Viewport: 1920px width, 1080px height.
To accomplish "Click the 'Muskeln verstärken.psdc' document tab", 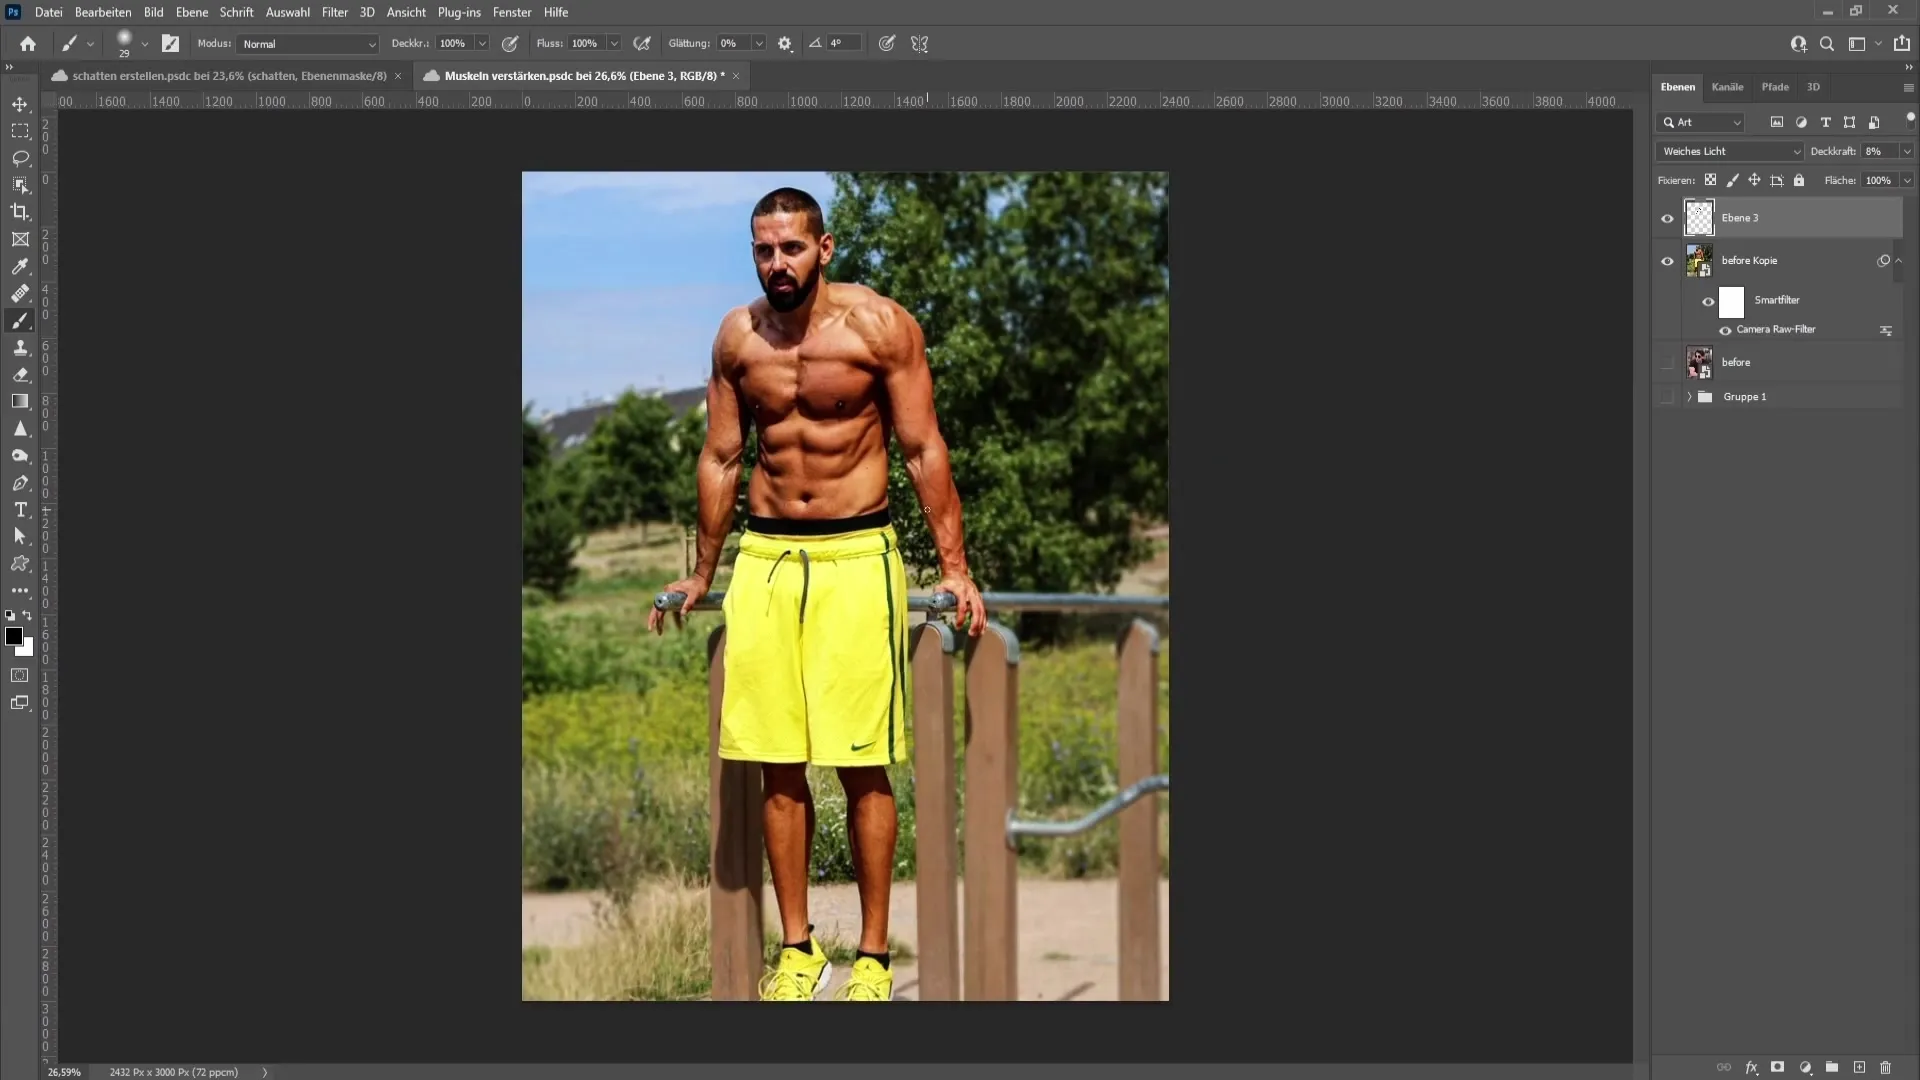I will tap(582, 75).
